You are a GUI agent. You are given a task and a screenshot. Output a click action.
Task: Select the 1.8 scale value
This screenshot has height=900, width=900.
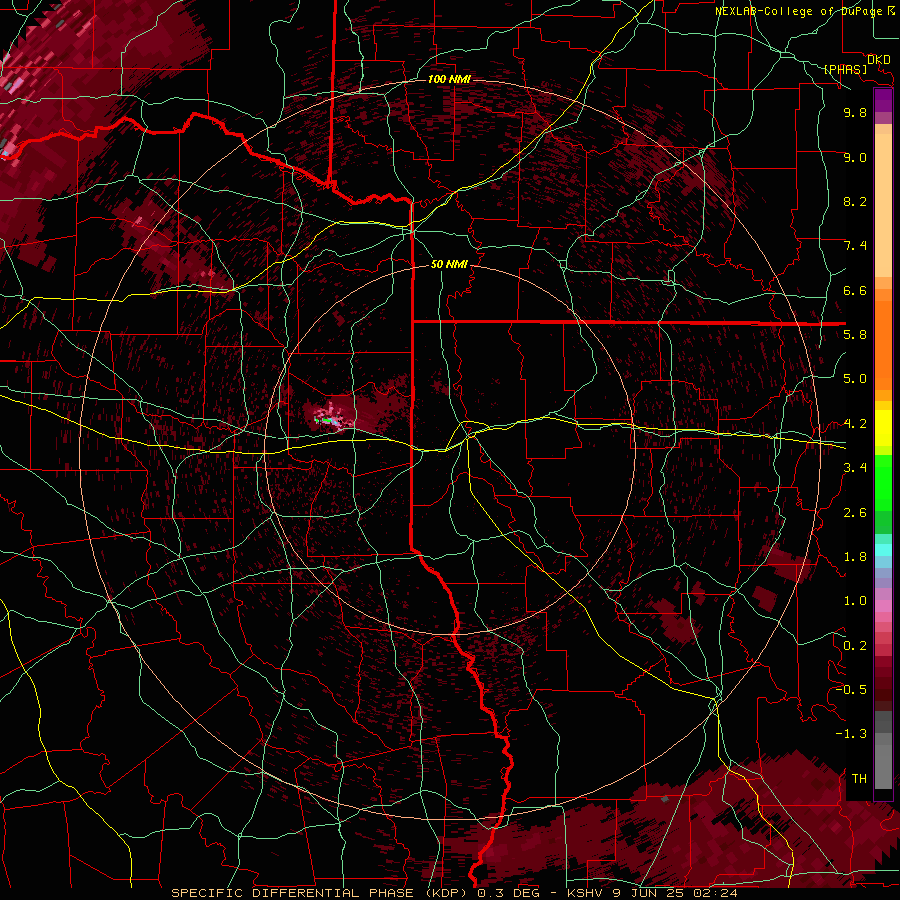pos(855,557)
